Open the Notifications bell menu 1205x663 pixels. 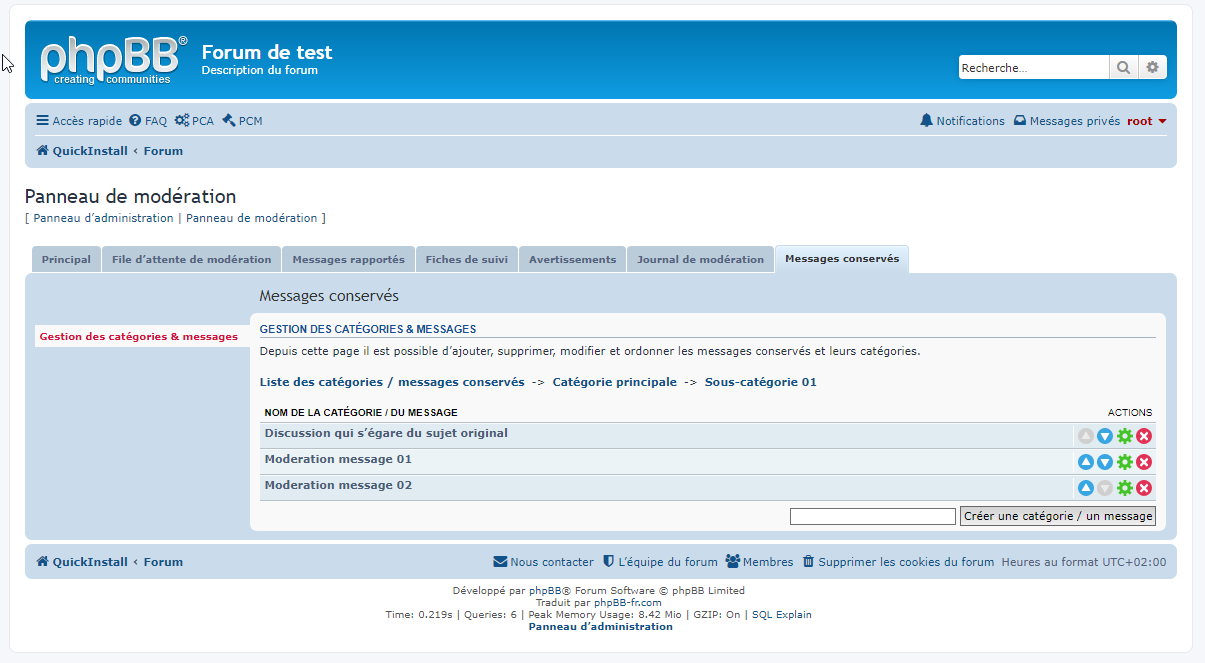point(962,121)
